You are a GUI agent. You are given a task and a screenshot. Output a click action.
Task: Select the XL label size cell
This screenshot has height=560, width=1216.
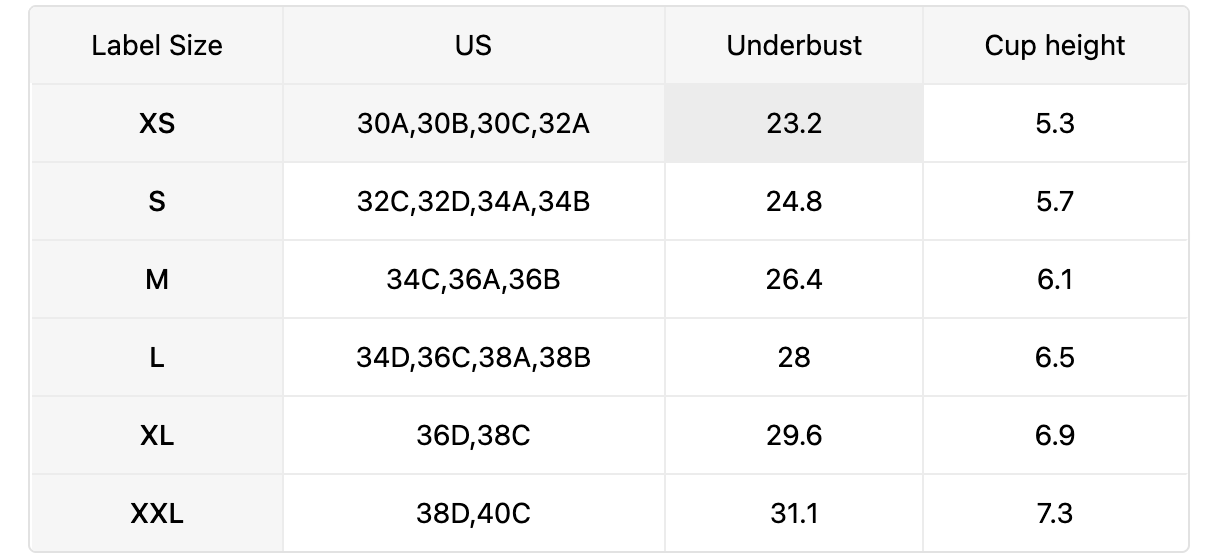point(157,436)
